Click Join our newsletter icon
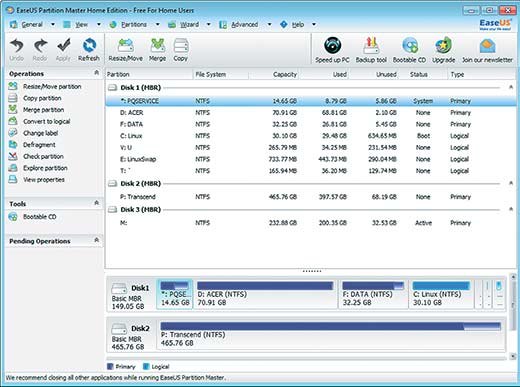Screen dimensions: 520x387 (487, 50)
